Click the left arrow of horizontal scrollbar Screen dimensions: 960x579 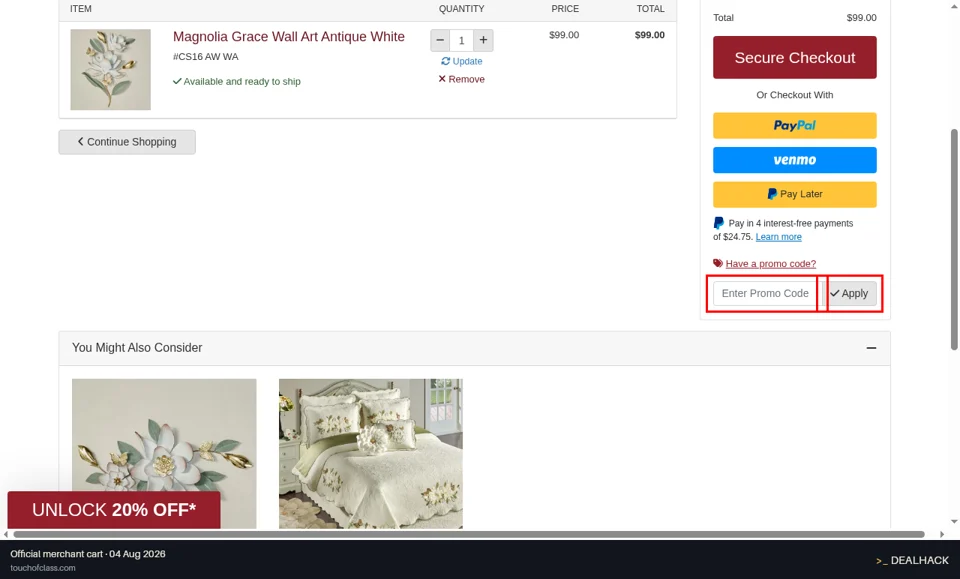click(x=6, y=534)
